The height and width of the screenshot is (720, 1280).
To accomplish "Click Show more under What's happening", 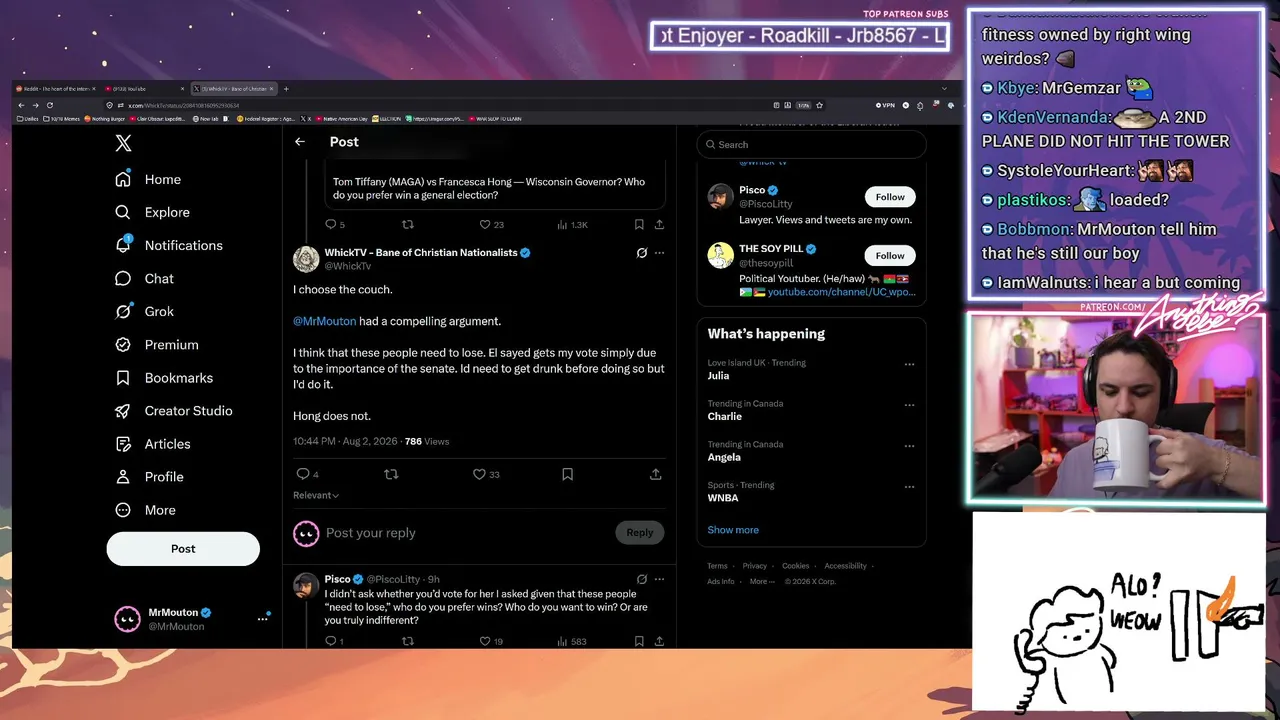I will (733, 530).
